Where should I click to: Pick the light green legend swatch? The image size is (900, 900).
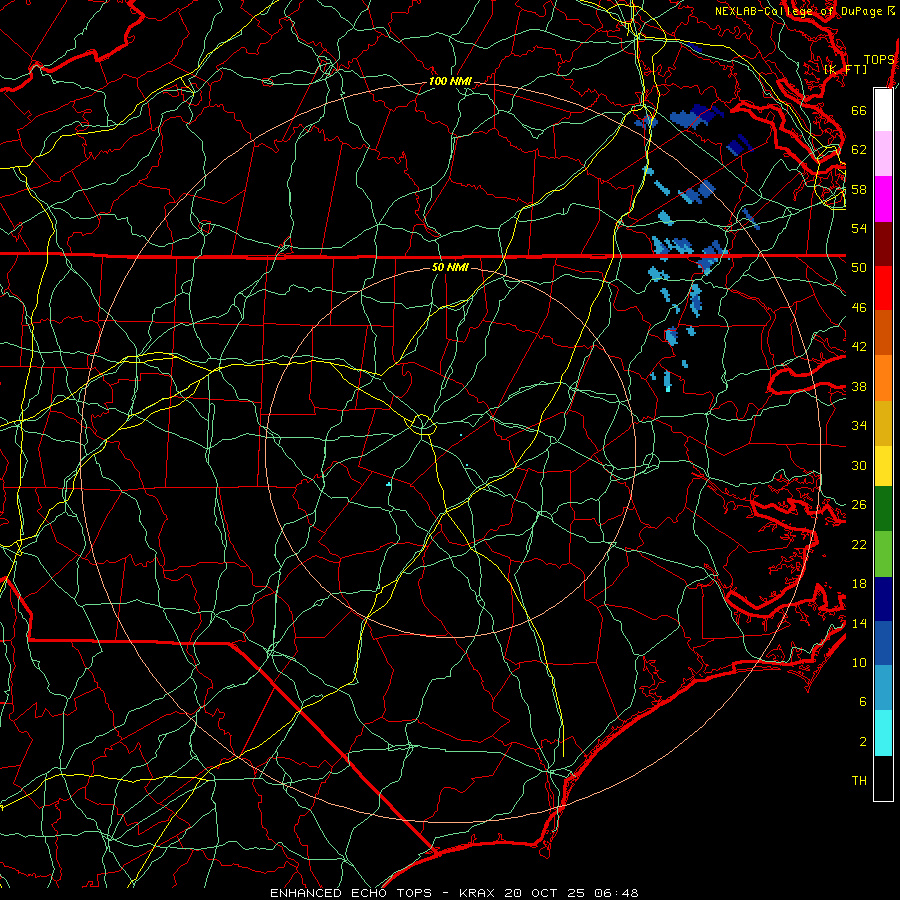click(x=883, y=554)
